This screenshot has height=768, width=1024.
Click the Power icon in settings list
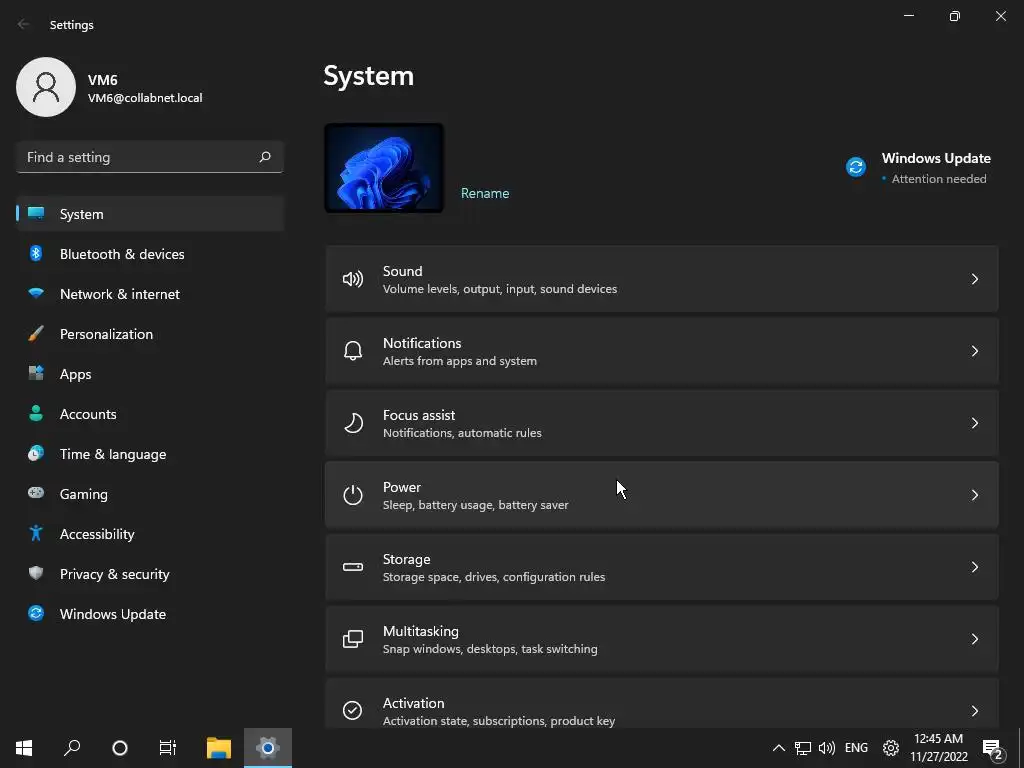click(353, 495)
